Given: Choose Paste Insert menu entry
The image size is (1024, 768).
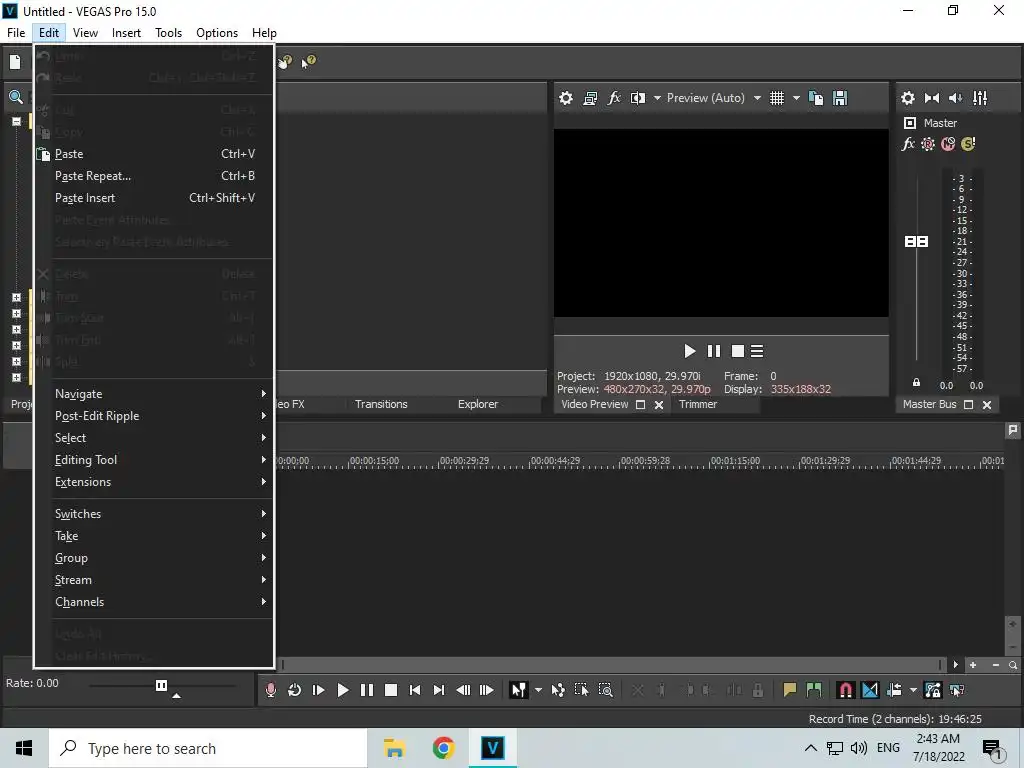Looking at the screenshot, I should [153, 198].
